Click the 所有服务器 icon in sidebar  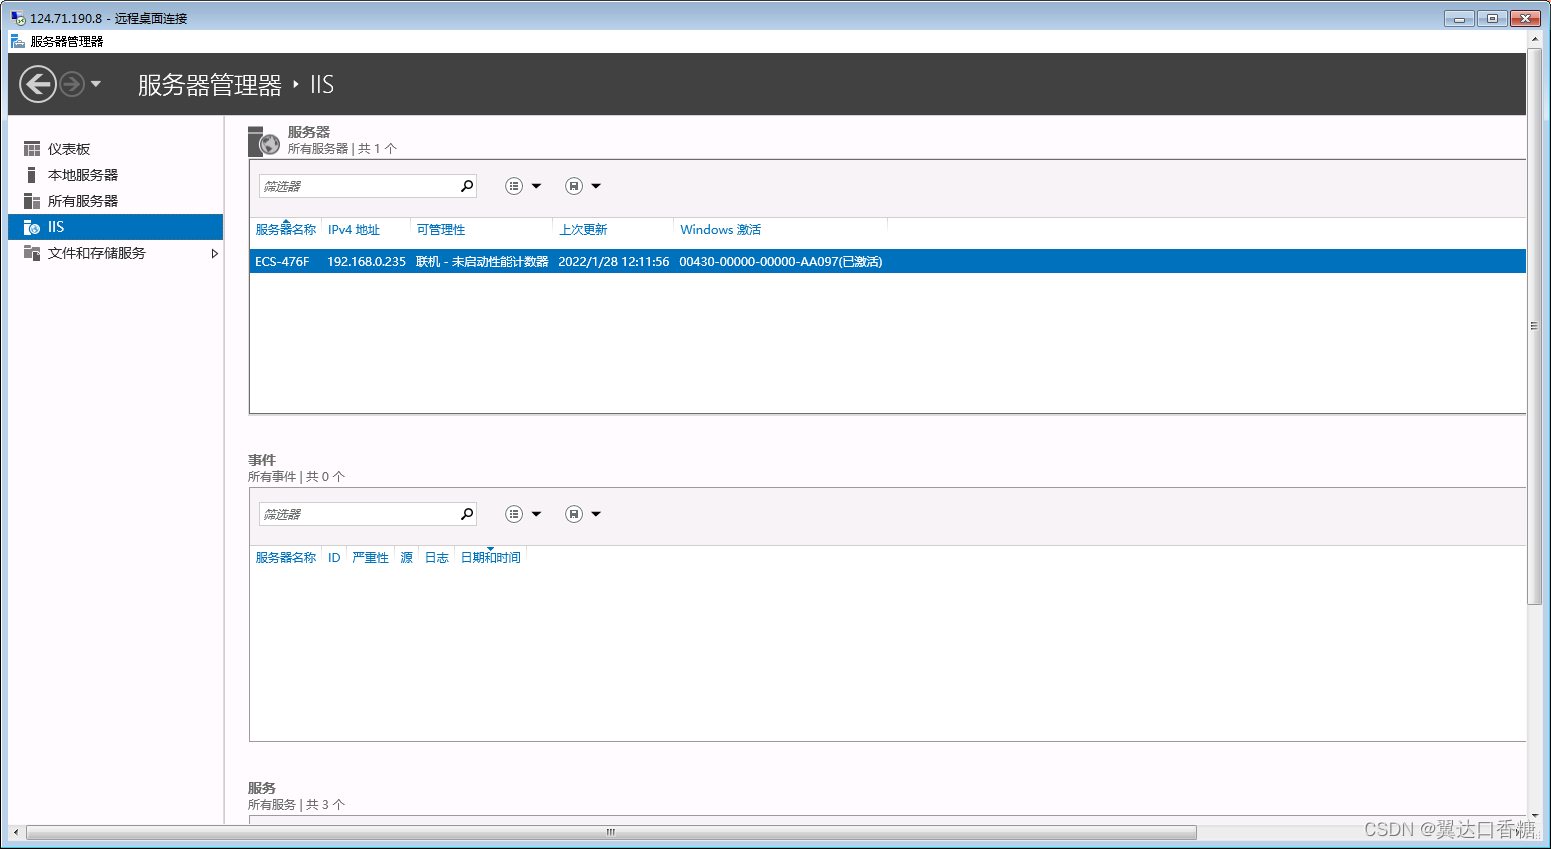coord(32,201)
